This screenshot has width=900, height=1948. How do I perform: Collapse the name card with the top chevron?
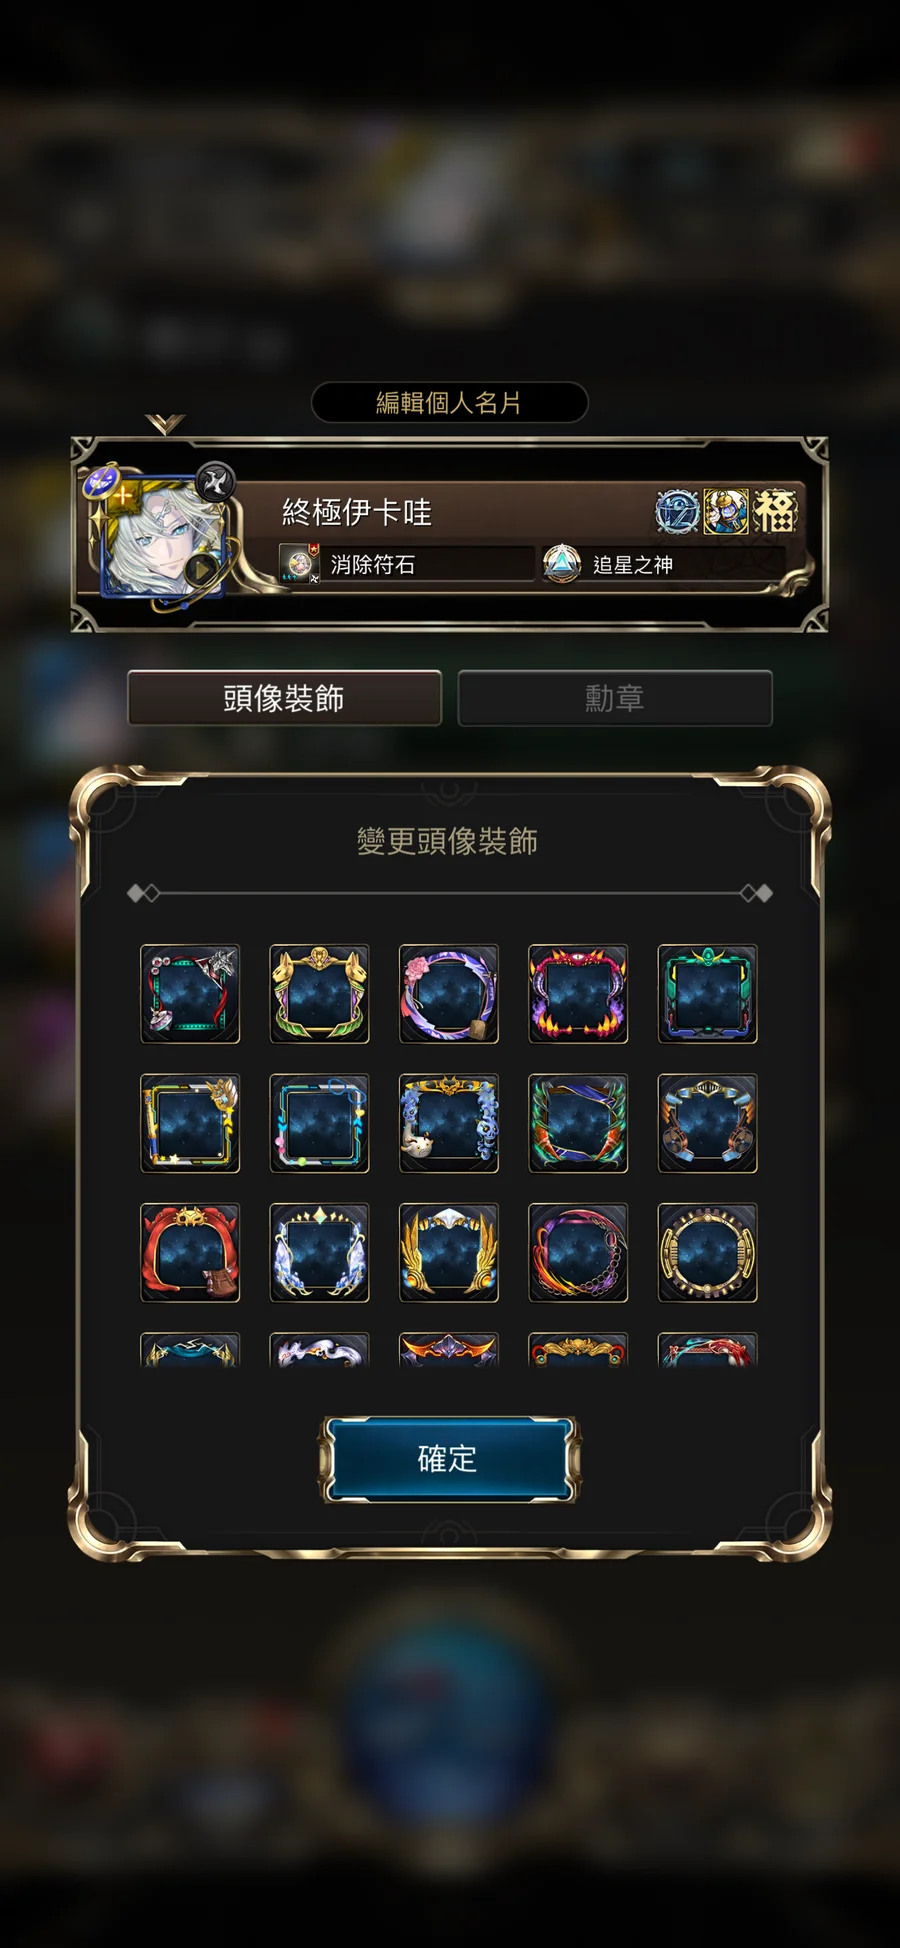click(165, 424)
